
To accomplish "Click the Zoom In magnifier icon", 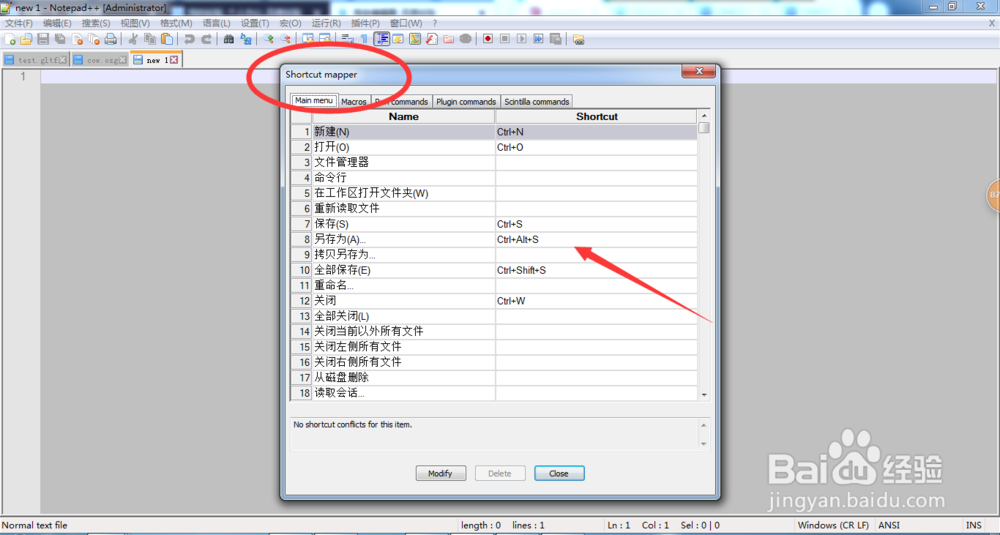I will pos(268,39).
